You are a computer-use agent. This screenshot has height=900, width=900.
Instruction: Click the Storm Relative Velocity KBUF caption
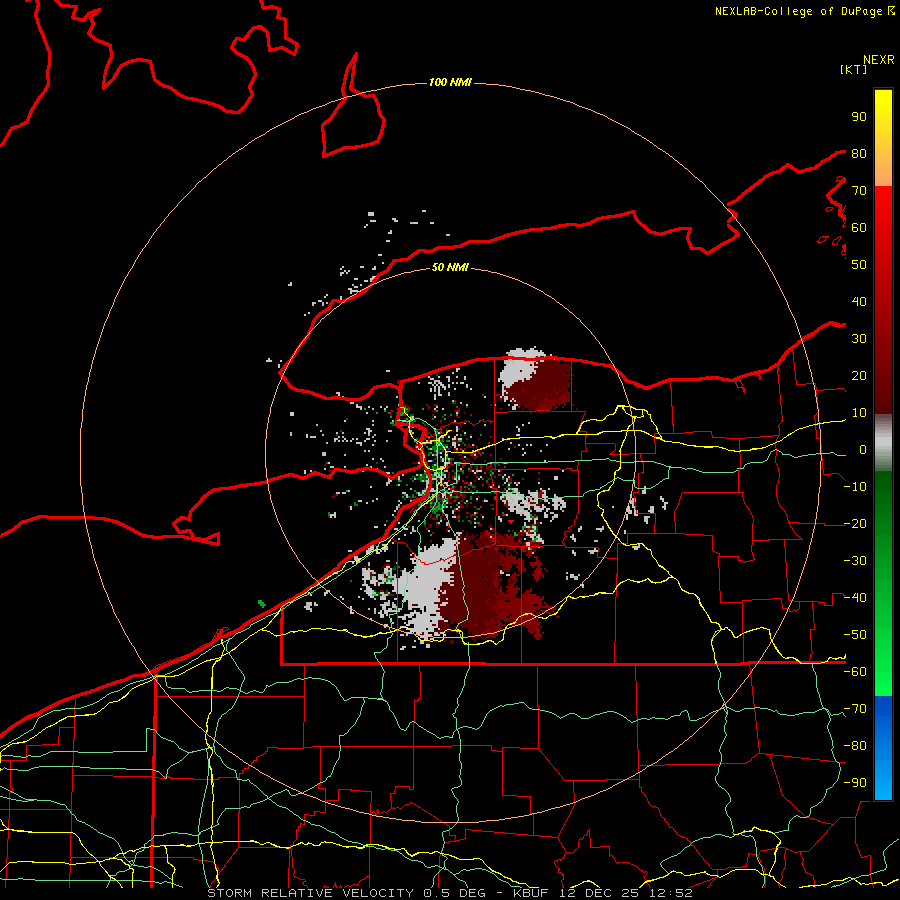click(x=450, y=893)
